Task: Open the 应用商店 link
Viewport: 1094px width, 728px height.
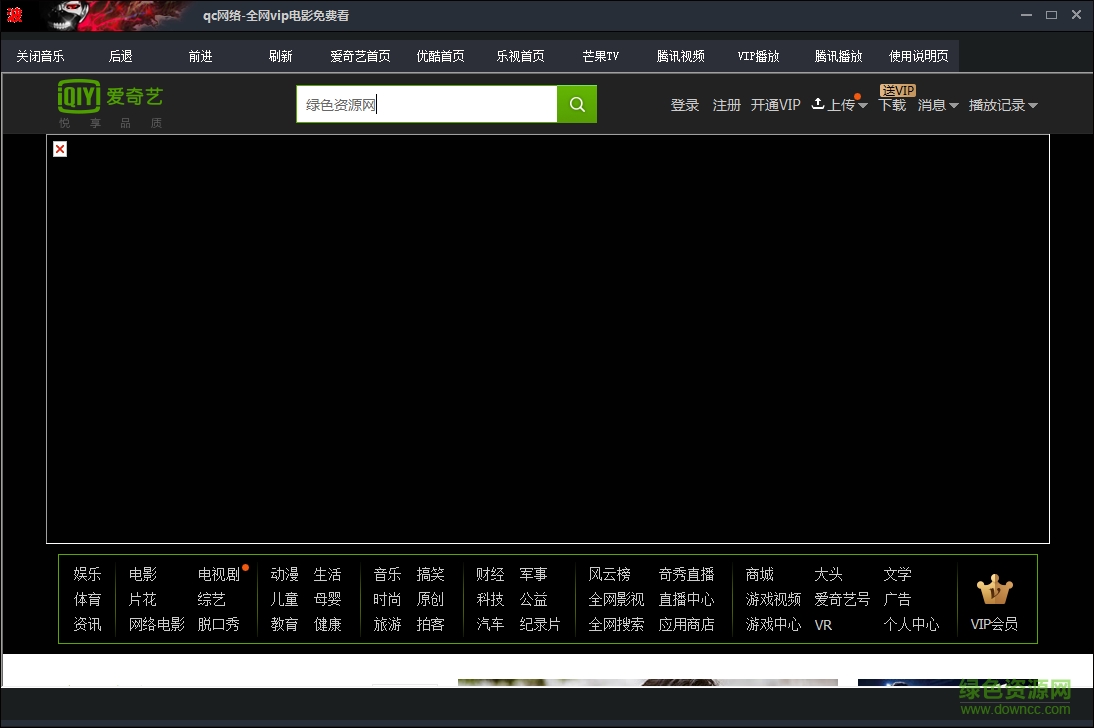Action: pyautogui.click(x=687, y=624)
